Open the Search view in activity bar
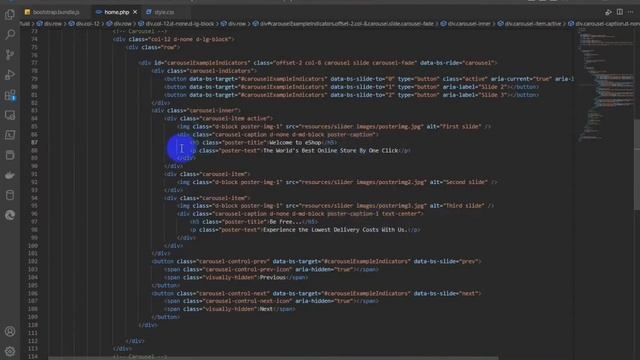640x360 pixels. [x=10, y=35]
